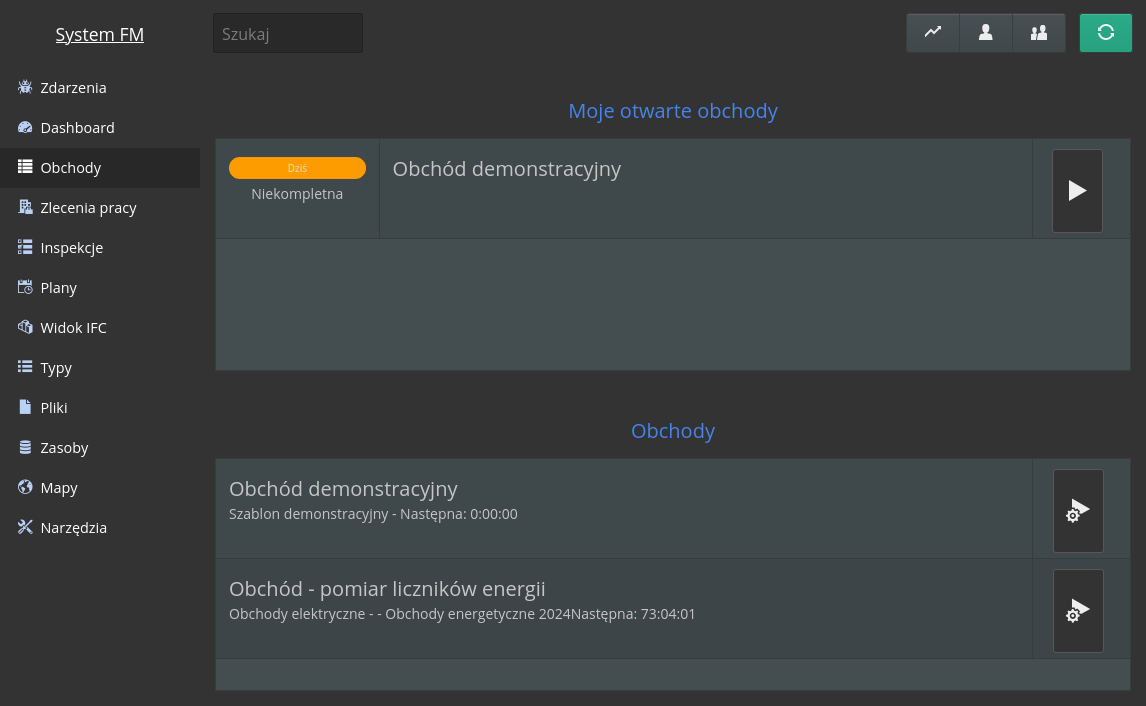1146x706 pixels.
Task: Click the green refresh button
Action: coord(1105,33)
